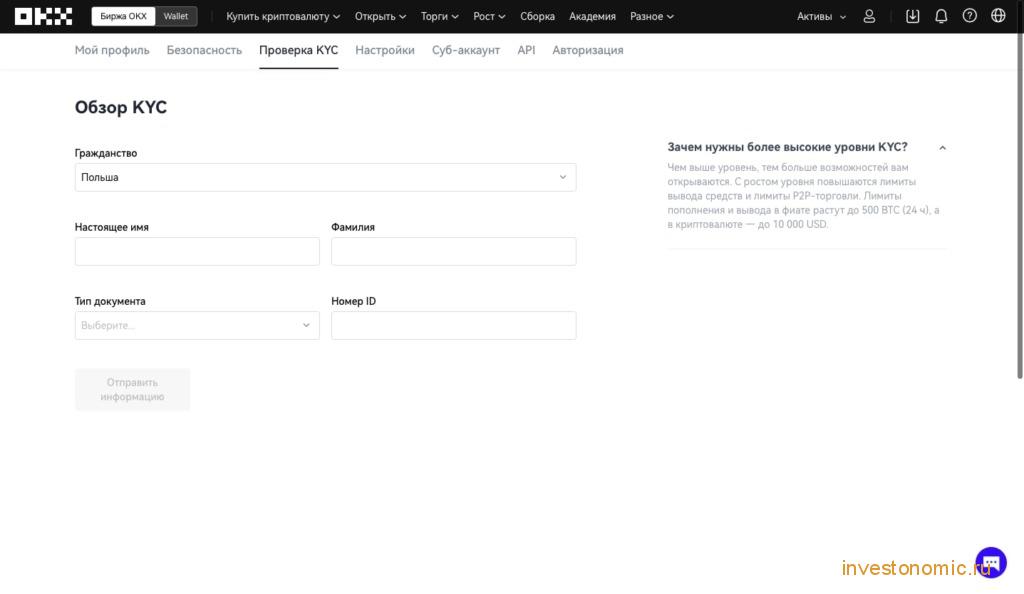1024x594 pixels.
Task: Click the Настоящее имя input field
Action: click(x=197, y=251)
